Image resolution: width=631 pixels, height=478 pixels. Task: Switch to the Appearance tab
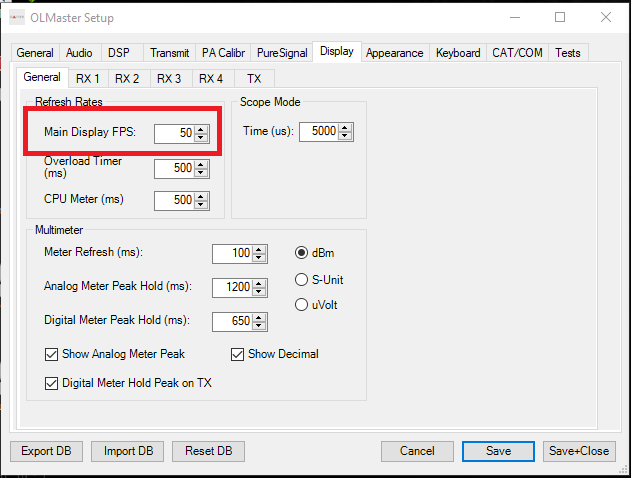tap(395, 53)
